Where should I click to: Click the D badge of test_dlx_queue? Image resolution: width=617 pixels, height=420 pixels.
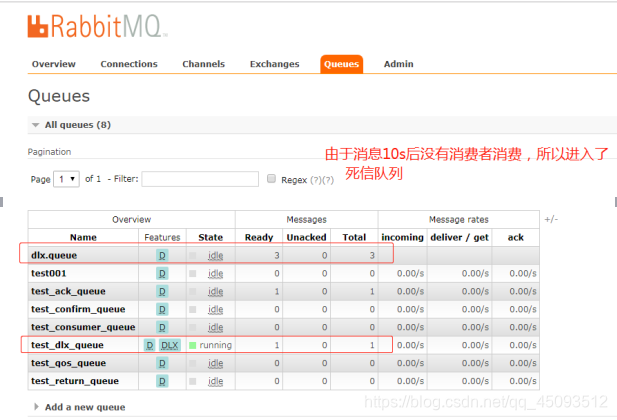[x=150, y=345]
